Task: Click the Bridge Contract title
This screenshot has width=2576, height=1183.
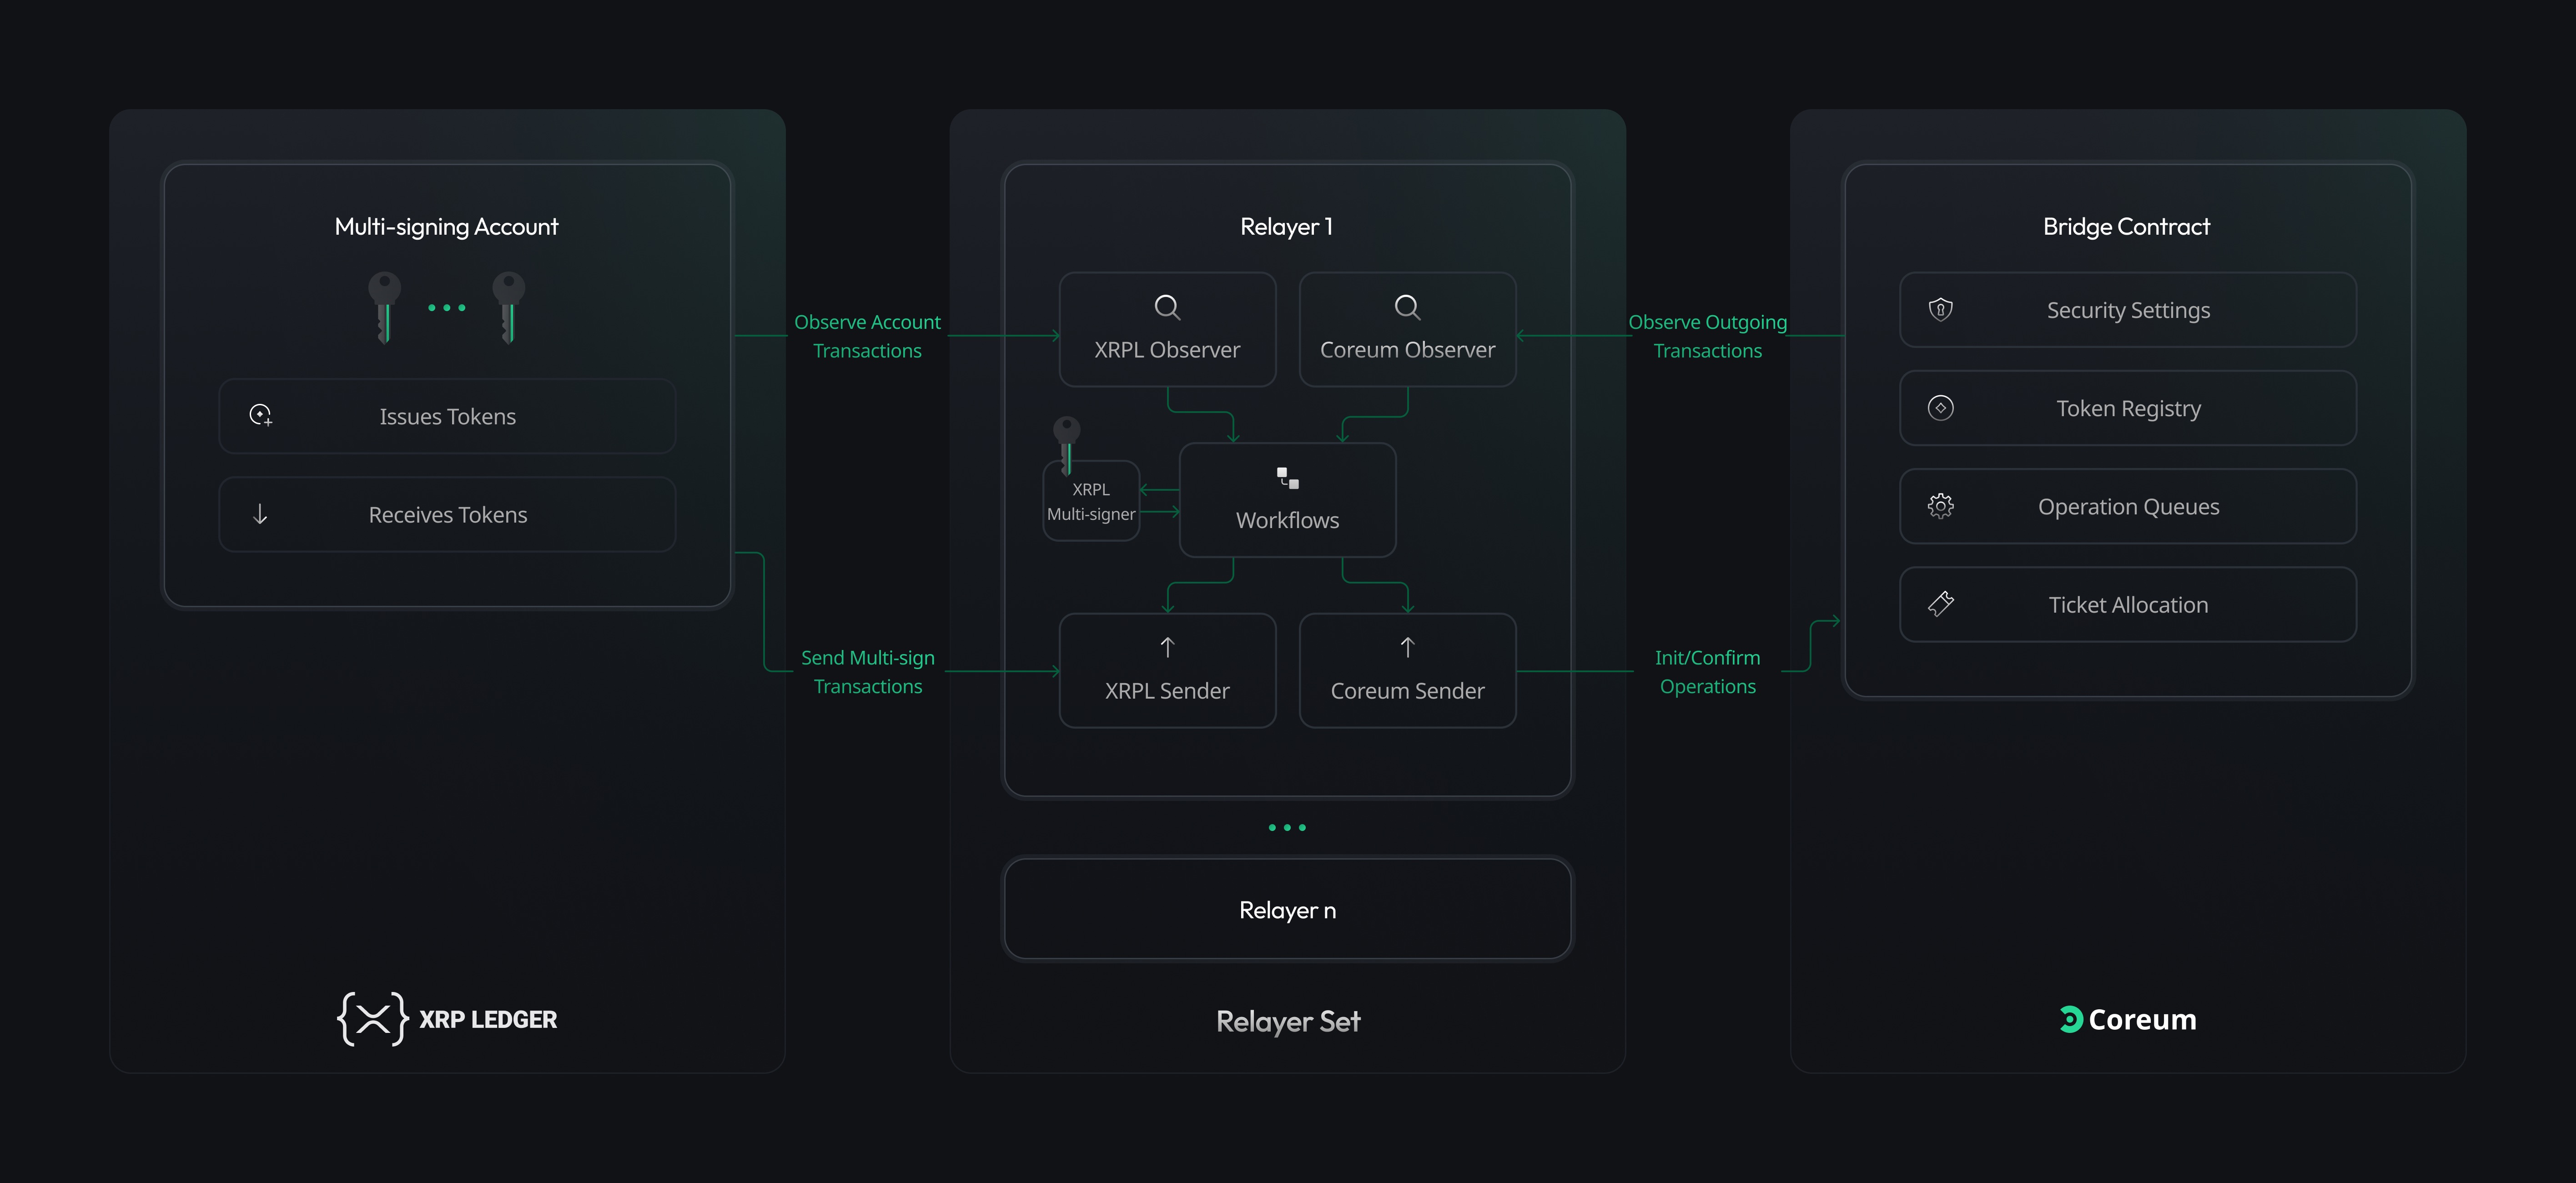Action: [2126, 227]
